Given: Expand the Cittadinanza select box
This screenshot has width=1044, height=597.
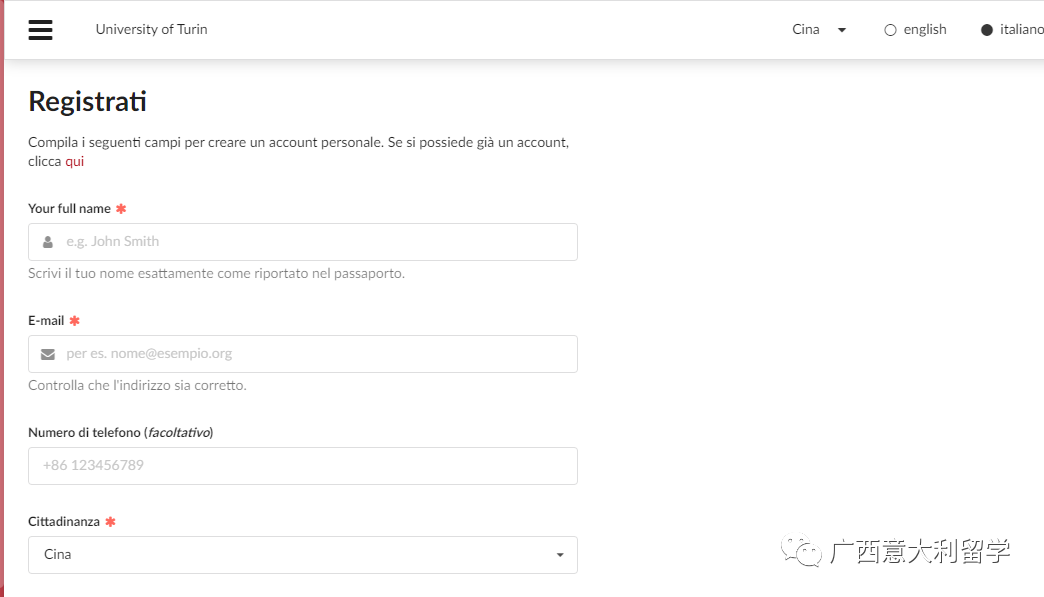Looking at the screenshot, I should tap(300, 555).
